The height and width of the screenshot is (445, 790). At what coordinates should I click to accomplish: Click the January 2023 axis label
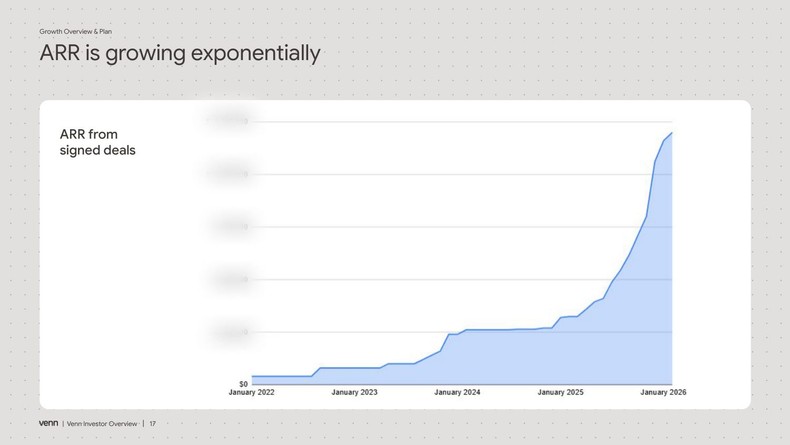click(354, 393)
